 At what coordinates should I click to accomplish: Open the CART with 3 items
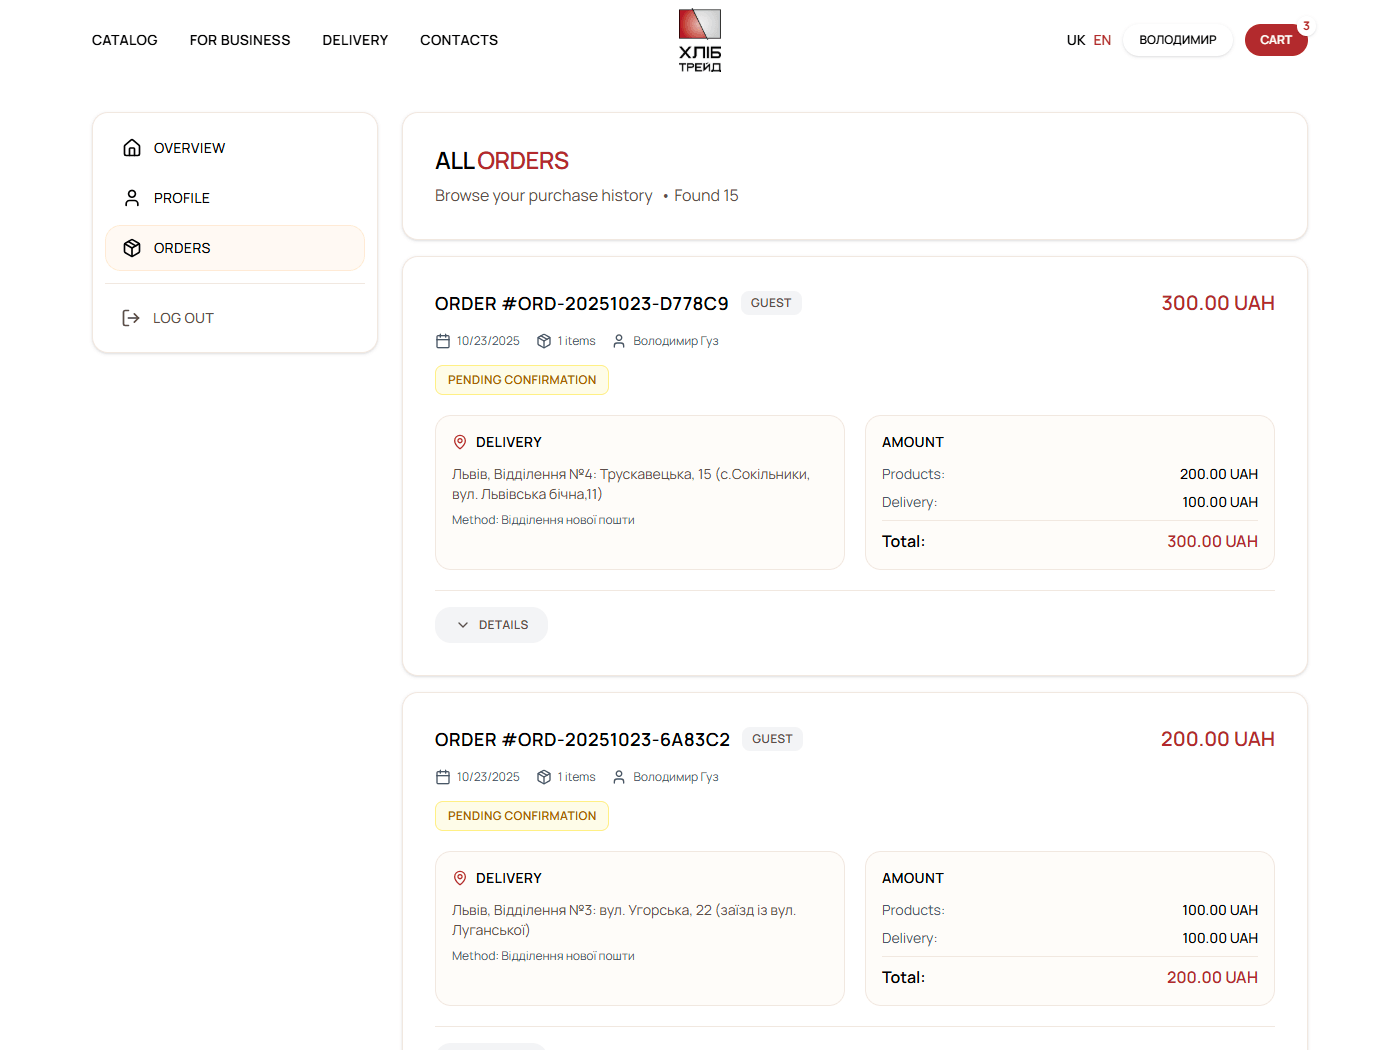tap(1276, 40)
